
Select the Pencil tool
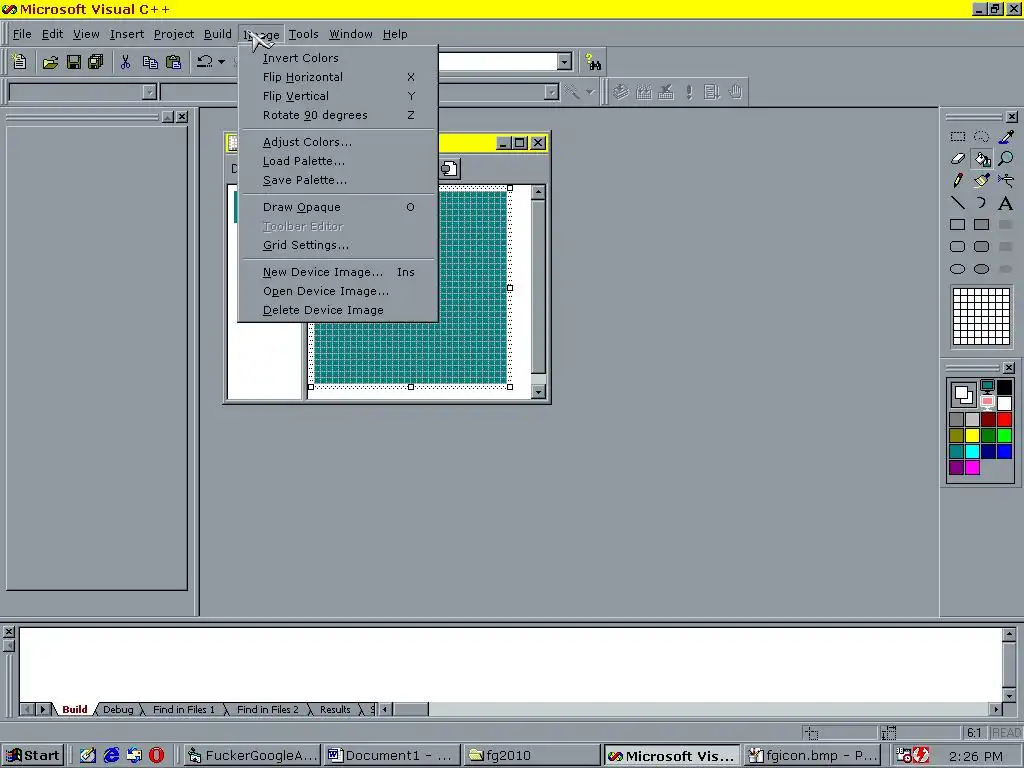pyautogui.click(x=957, y=180)
